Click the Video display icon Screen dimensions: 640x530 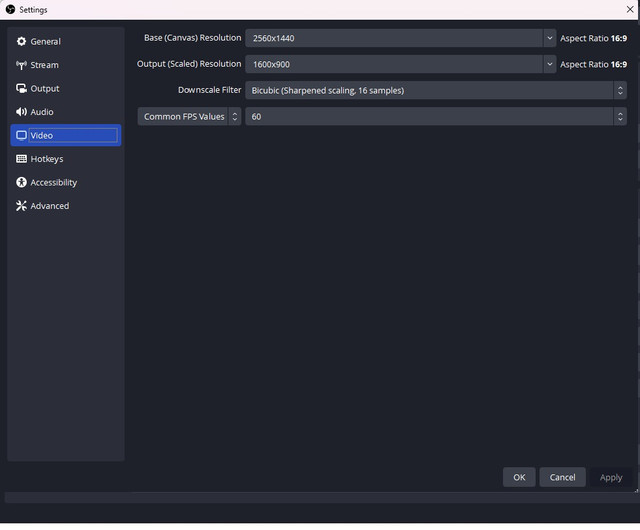point(21,135)
